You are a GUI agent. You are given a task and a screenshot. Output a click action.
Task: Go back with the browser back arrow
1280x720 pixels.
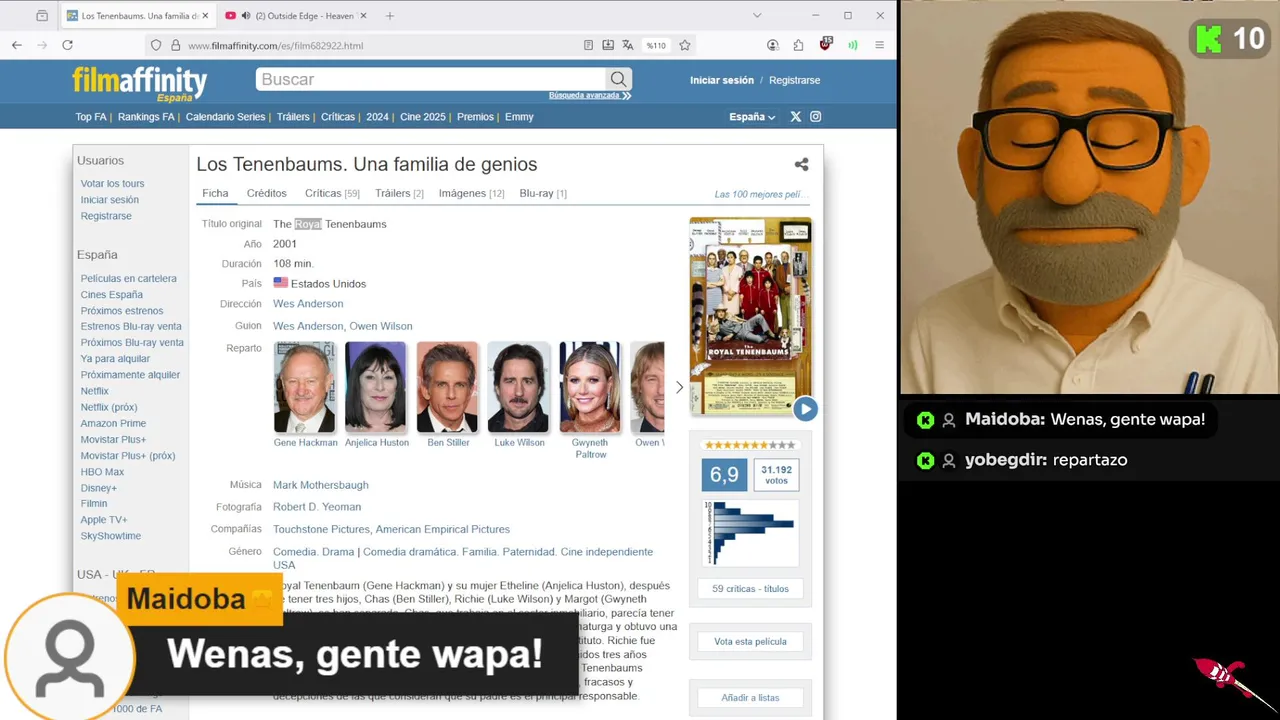(17, 45)
